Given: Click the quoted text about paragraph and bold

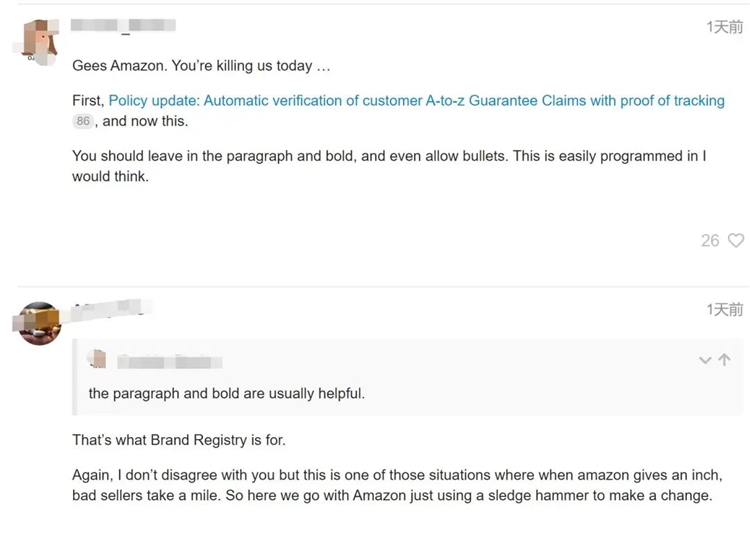Looking at the screenshot, I should (226, 393).
